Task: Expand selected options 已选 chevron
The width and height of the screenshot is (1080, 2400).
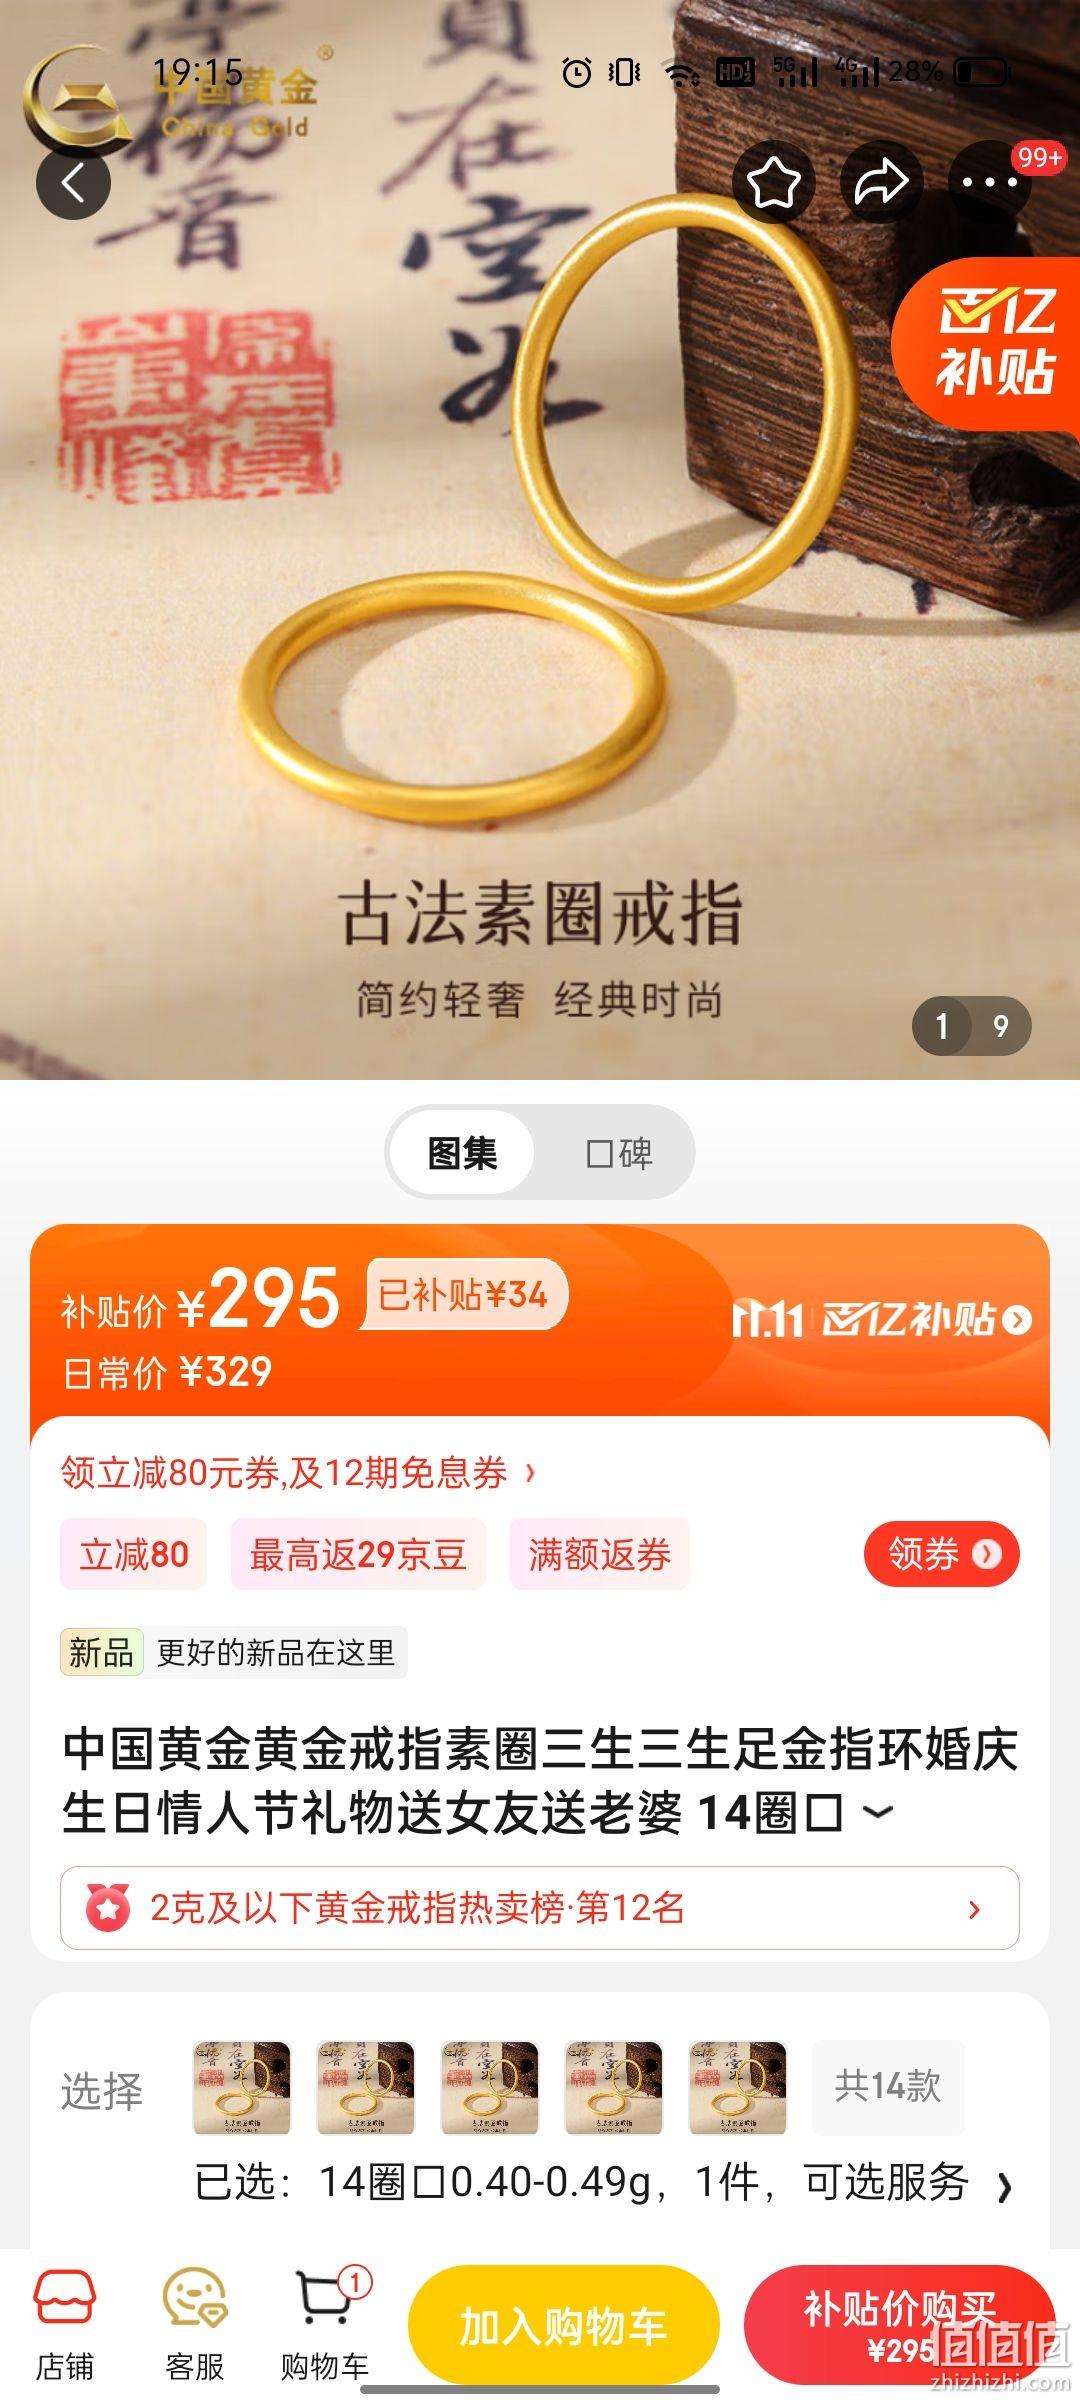Action: pyautogui.click(x=1004, y=2188)
